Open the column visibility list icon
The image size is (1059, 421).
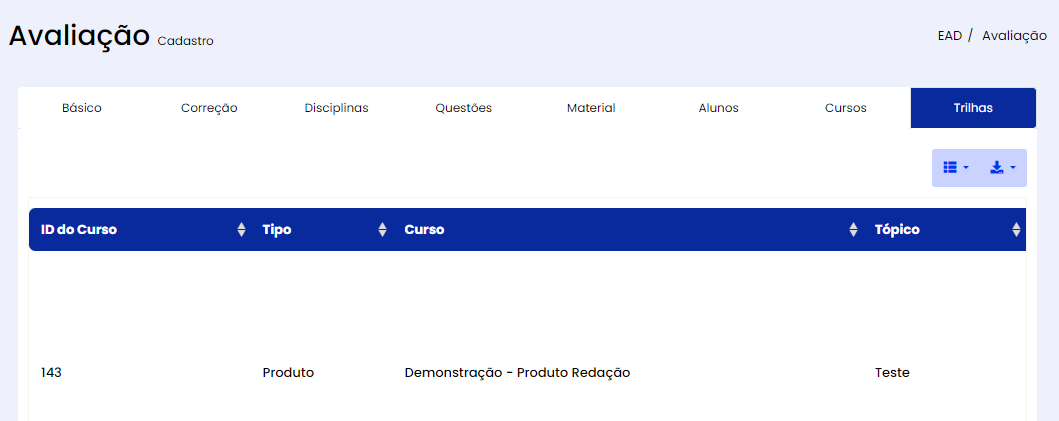pos(950,168)
